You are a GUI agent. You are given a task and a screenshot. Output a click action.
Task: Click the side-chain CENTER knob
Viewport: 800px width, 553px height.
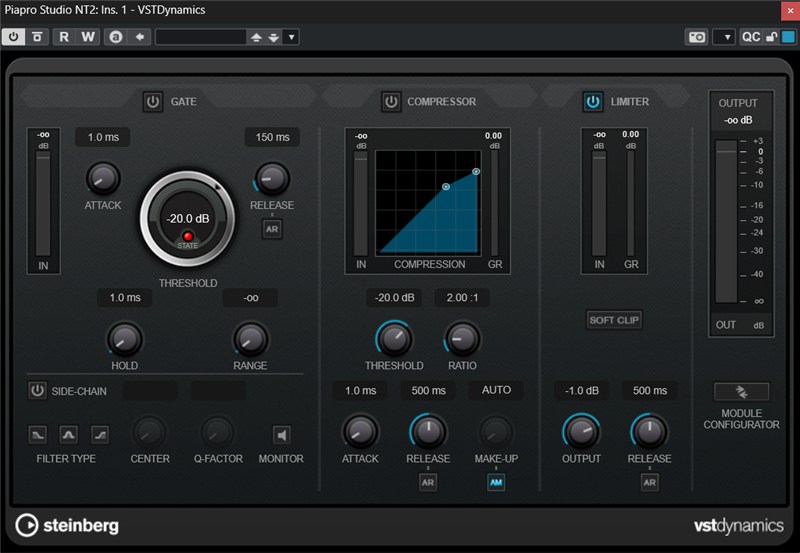[x=149, y=433]
